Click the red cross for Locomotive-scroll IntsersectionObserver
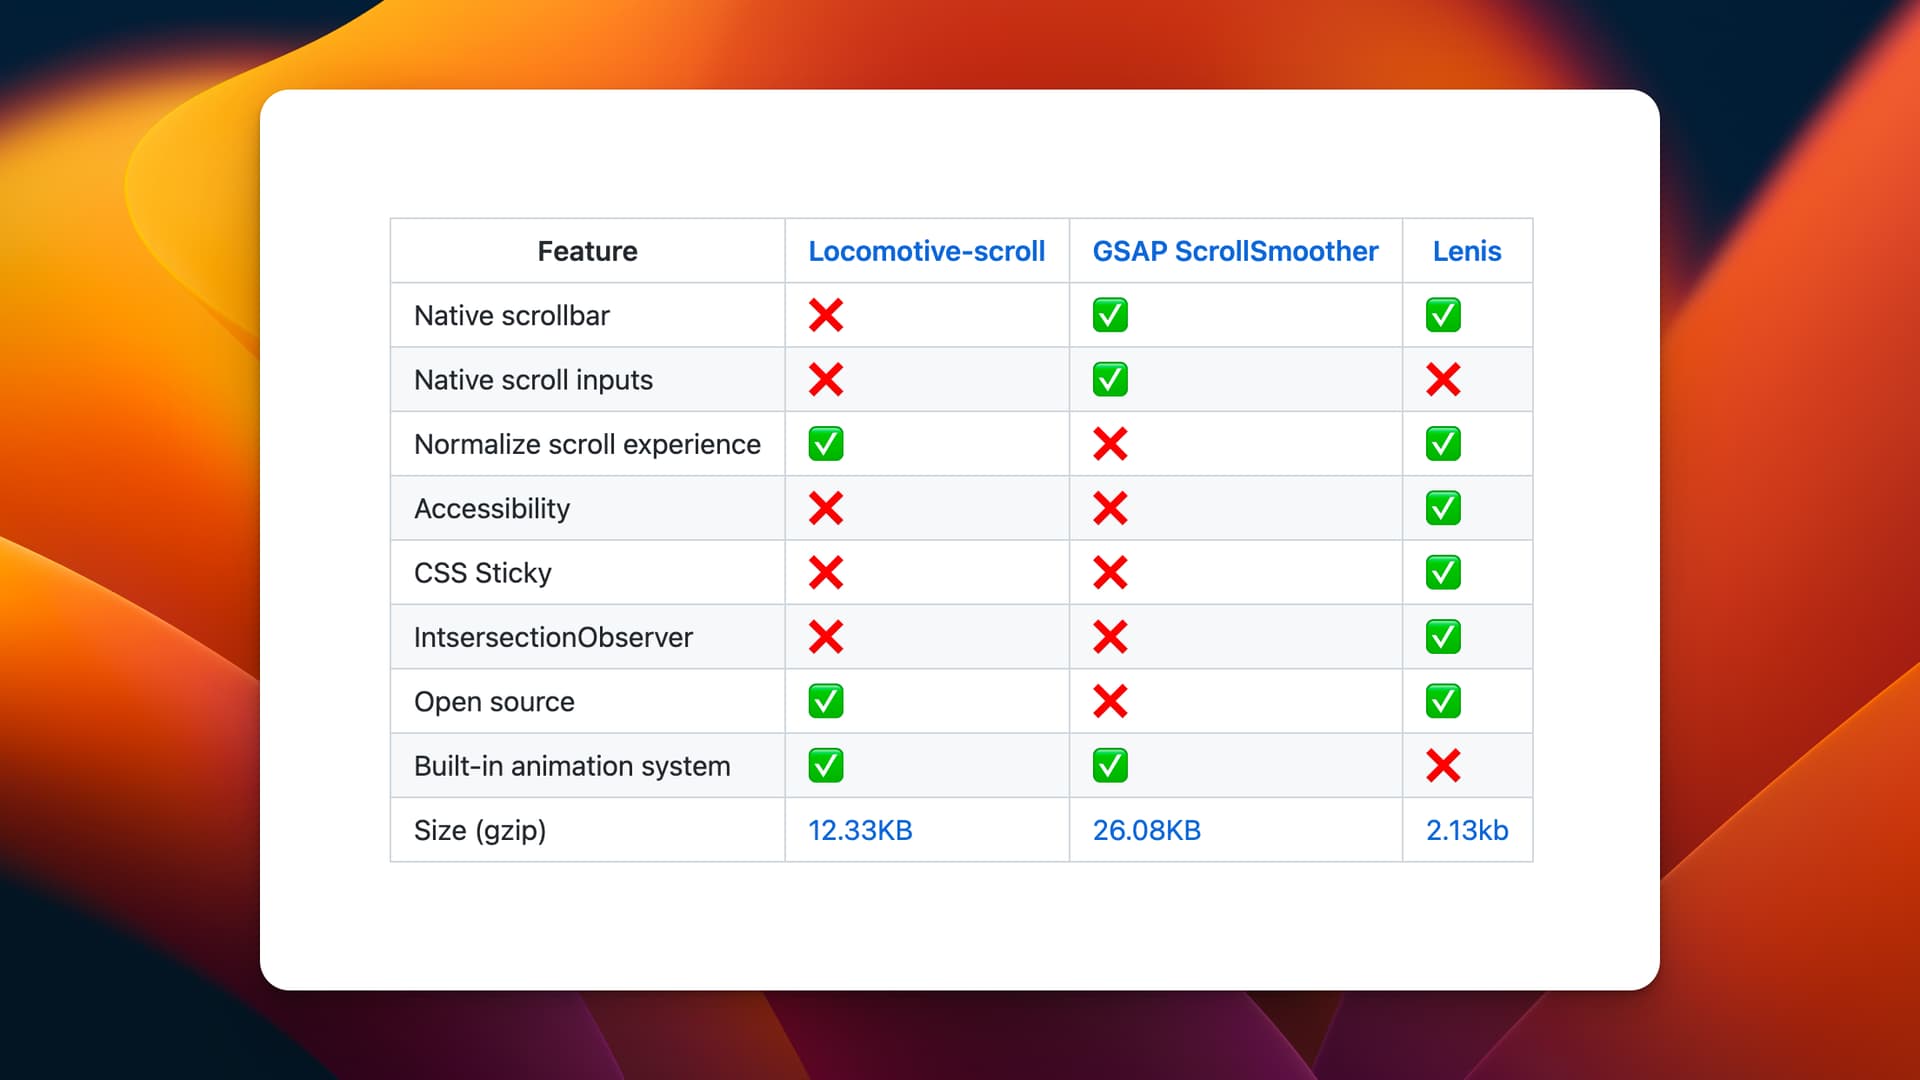The height and width of the screenshot is (1080, 1920). click(826, 637)
